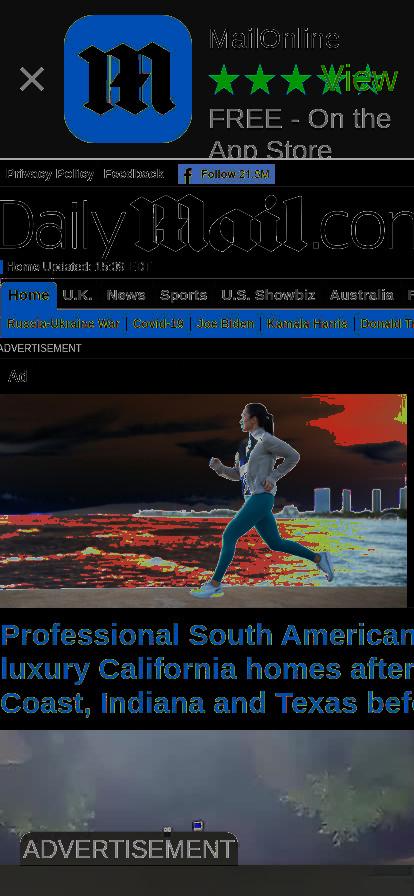Tap the MailOnline app icon

(x=128, y=79)
